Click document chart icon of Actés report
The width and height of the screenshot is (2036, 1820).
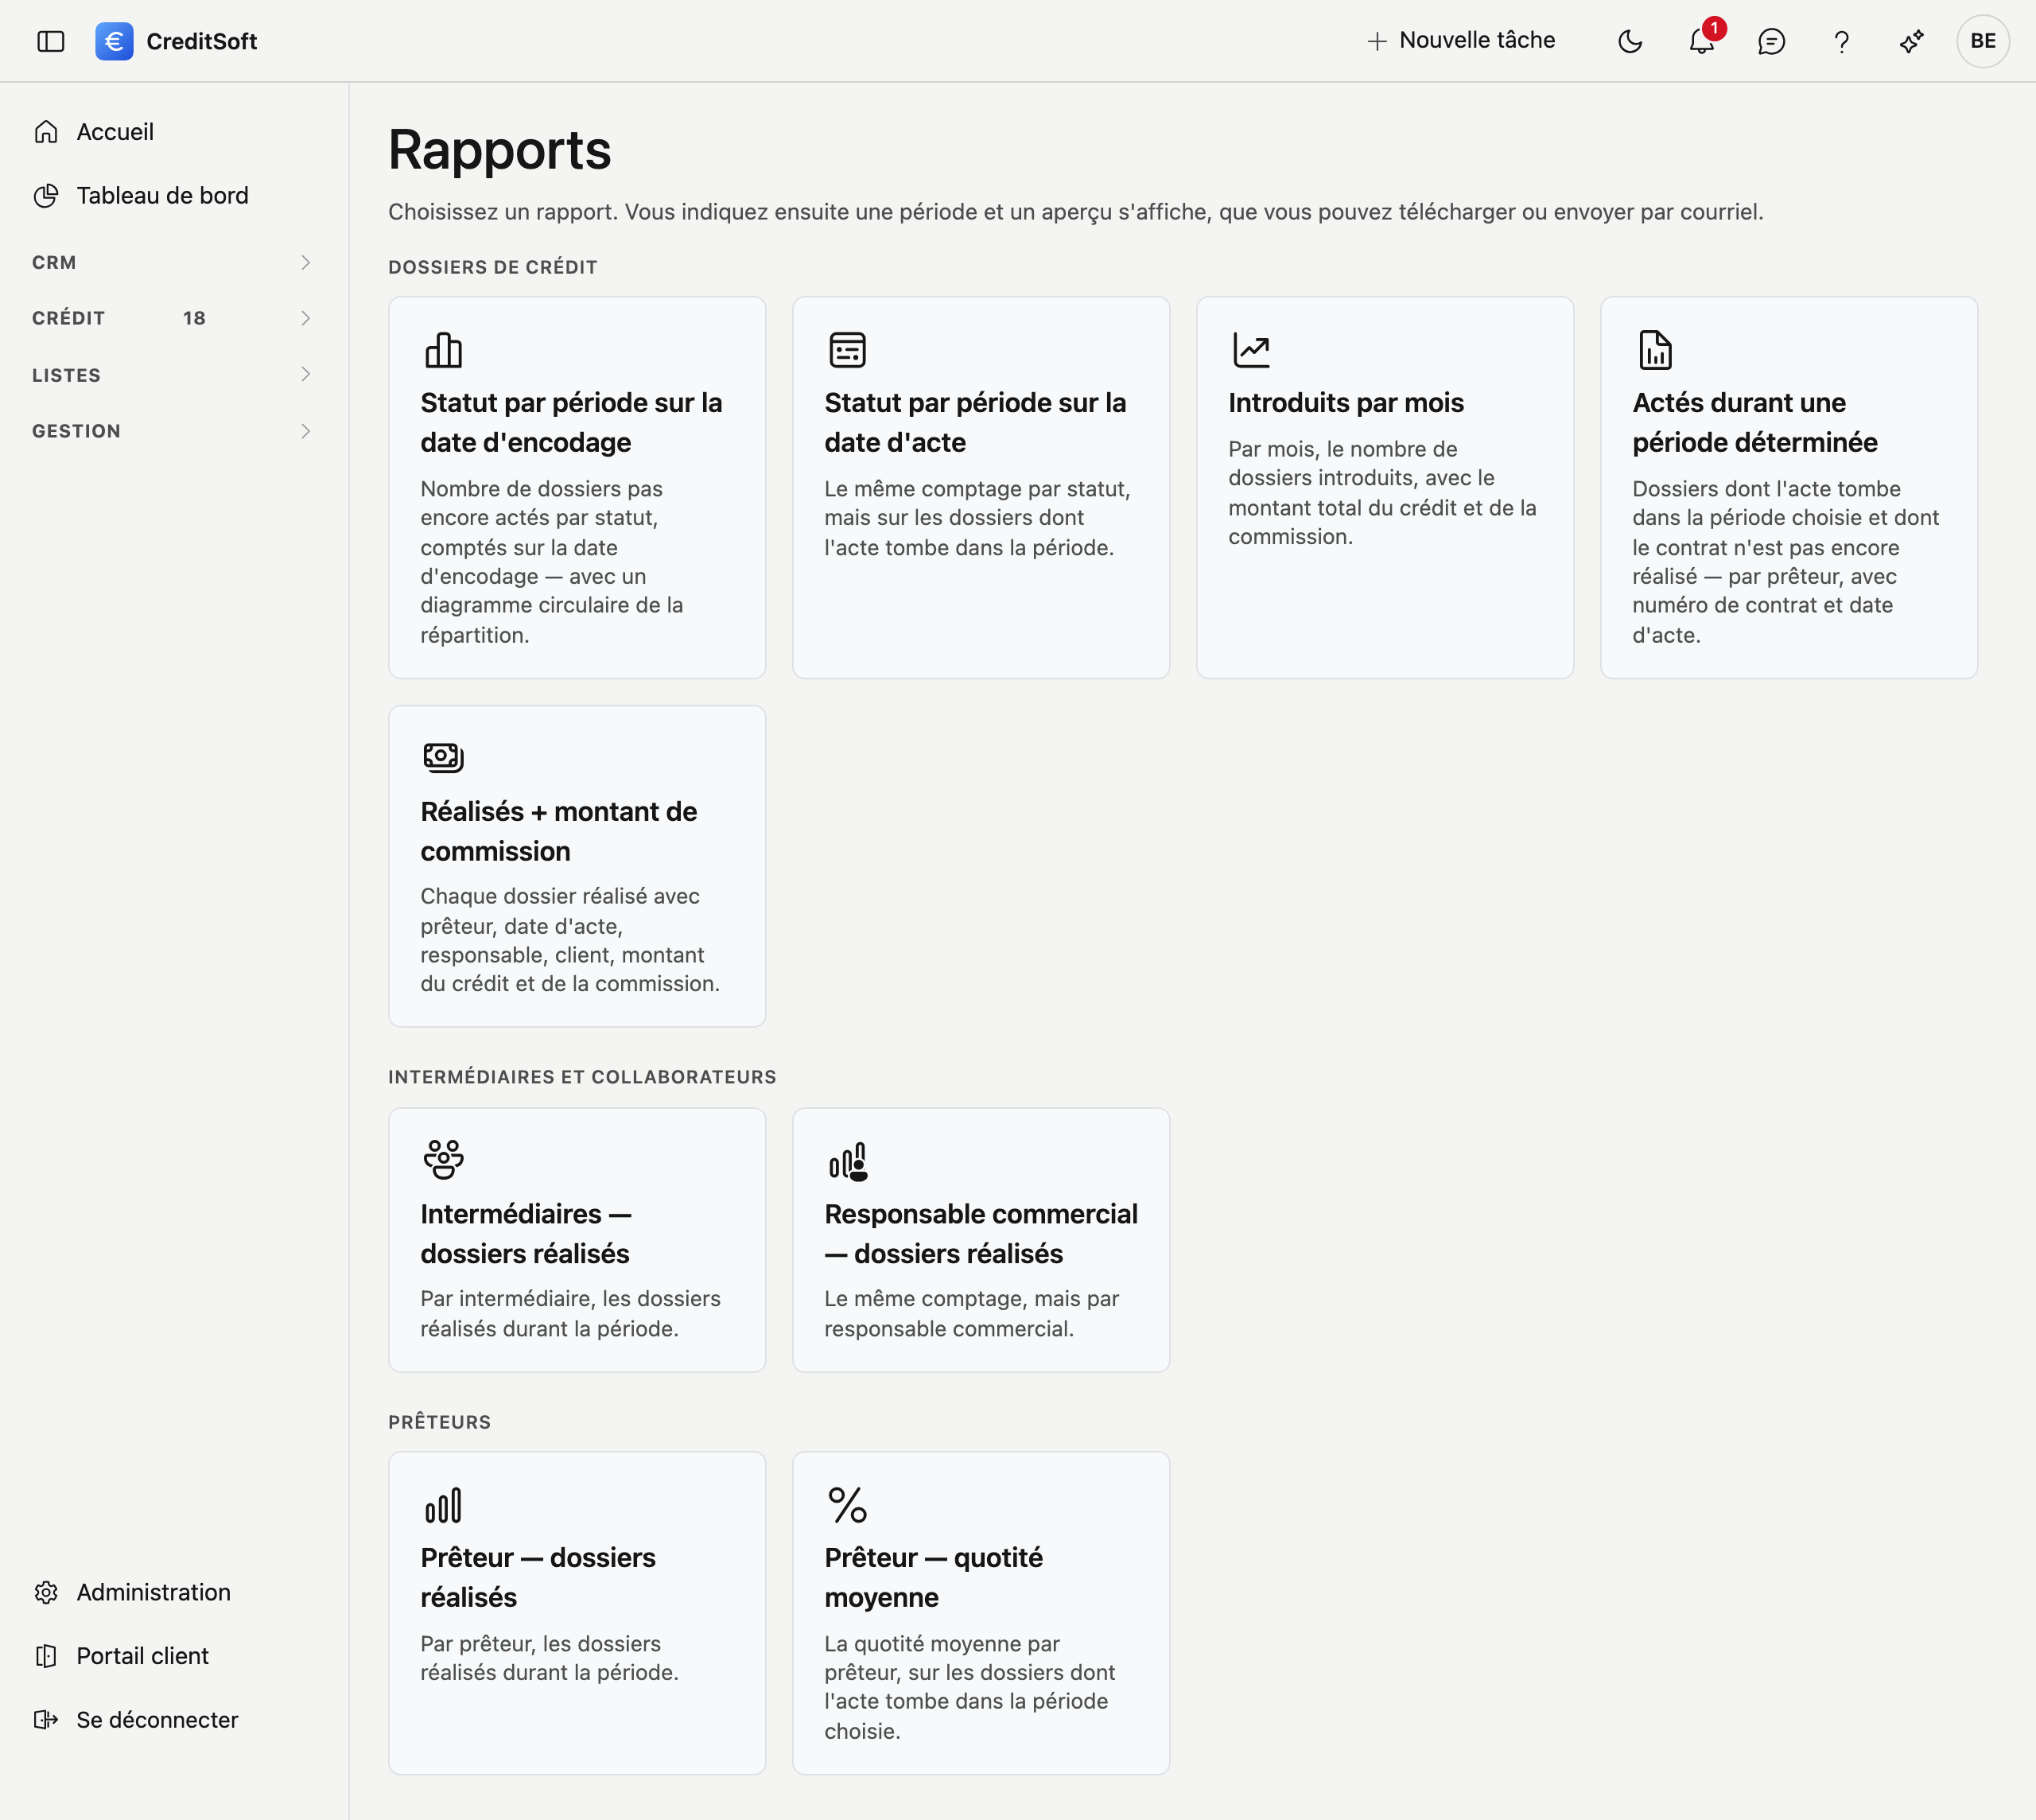[1655, 350]
